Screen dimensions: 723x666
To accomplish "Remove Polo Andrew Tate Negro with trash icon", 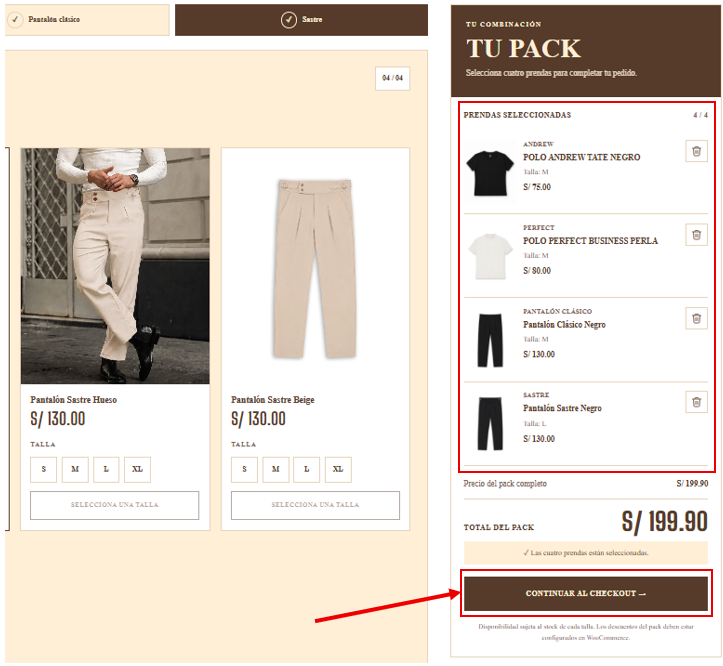I will pos(696,151).
